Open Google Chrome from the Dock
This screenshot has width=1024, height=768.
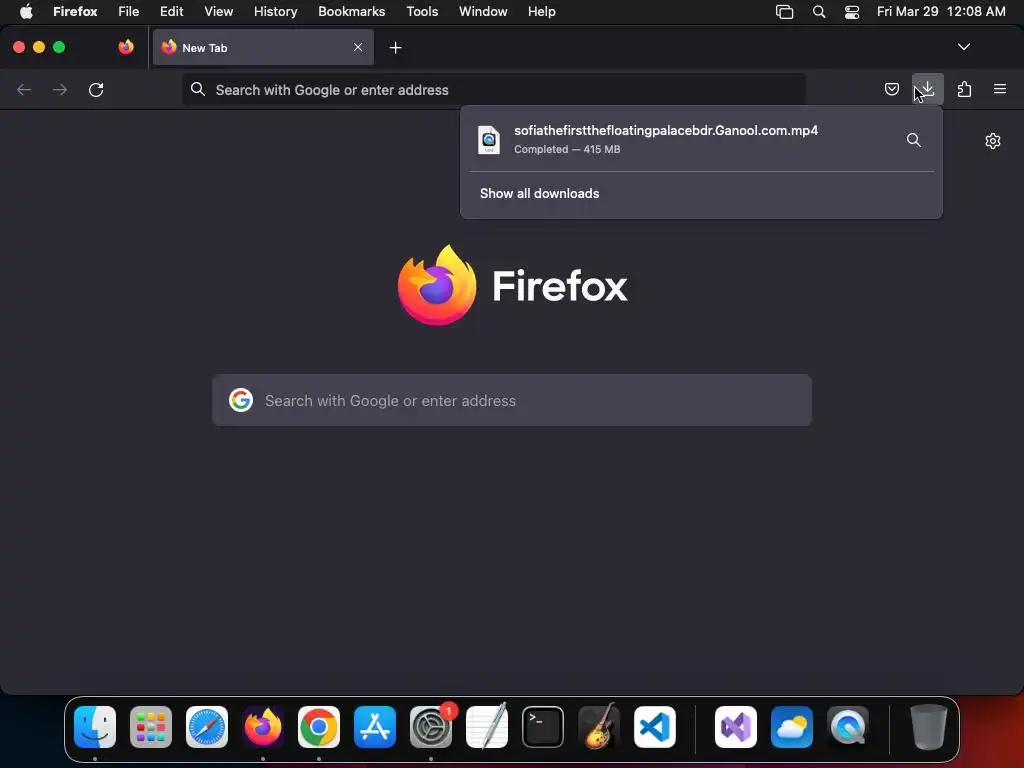(319, 726)
